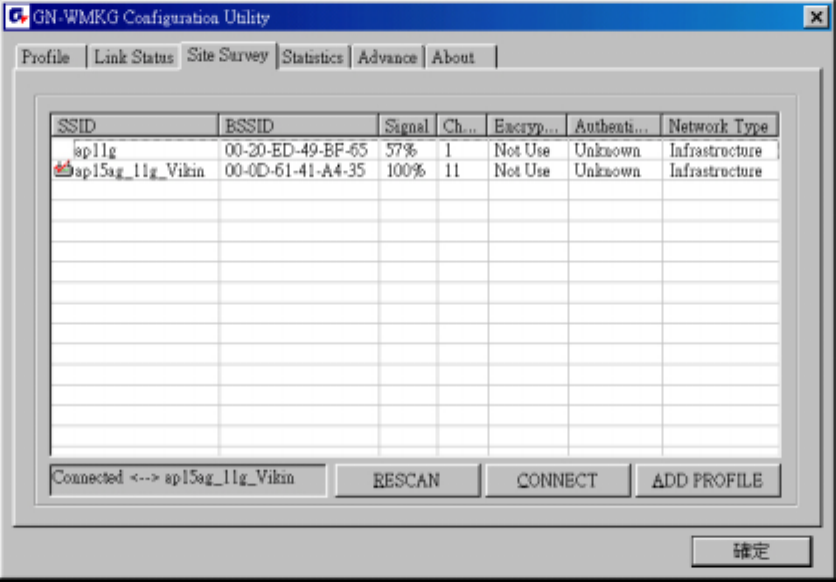Click Unknown authentication for ap11g
This screenshot has width=836, height=582.
[607, 150]
